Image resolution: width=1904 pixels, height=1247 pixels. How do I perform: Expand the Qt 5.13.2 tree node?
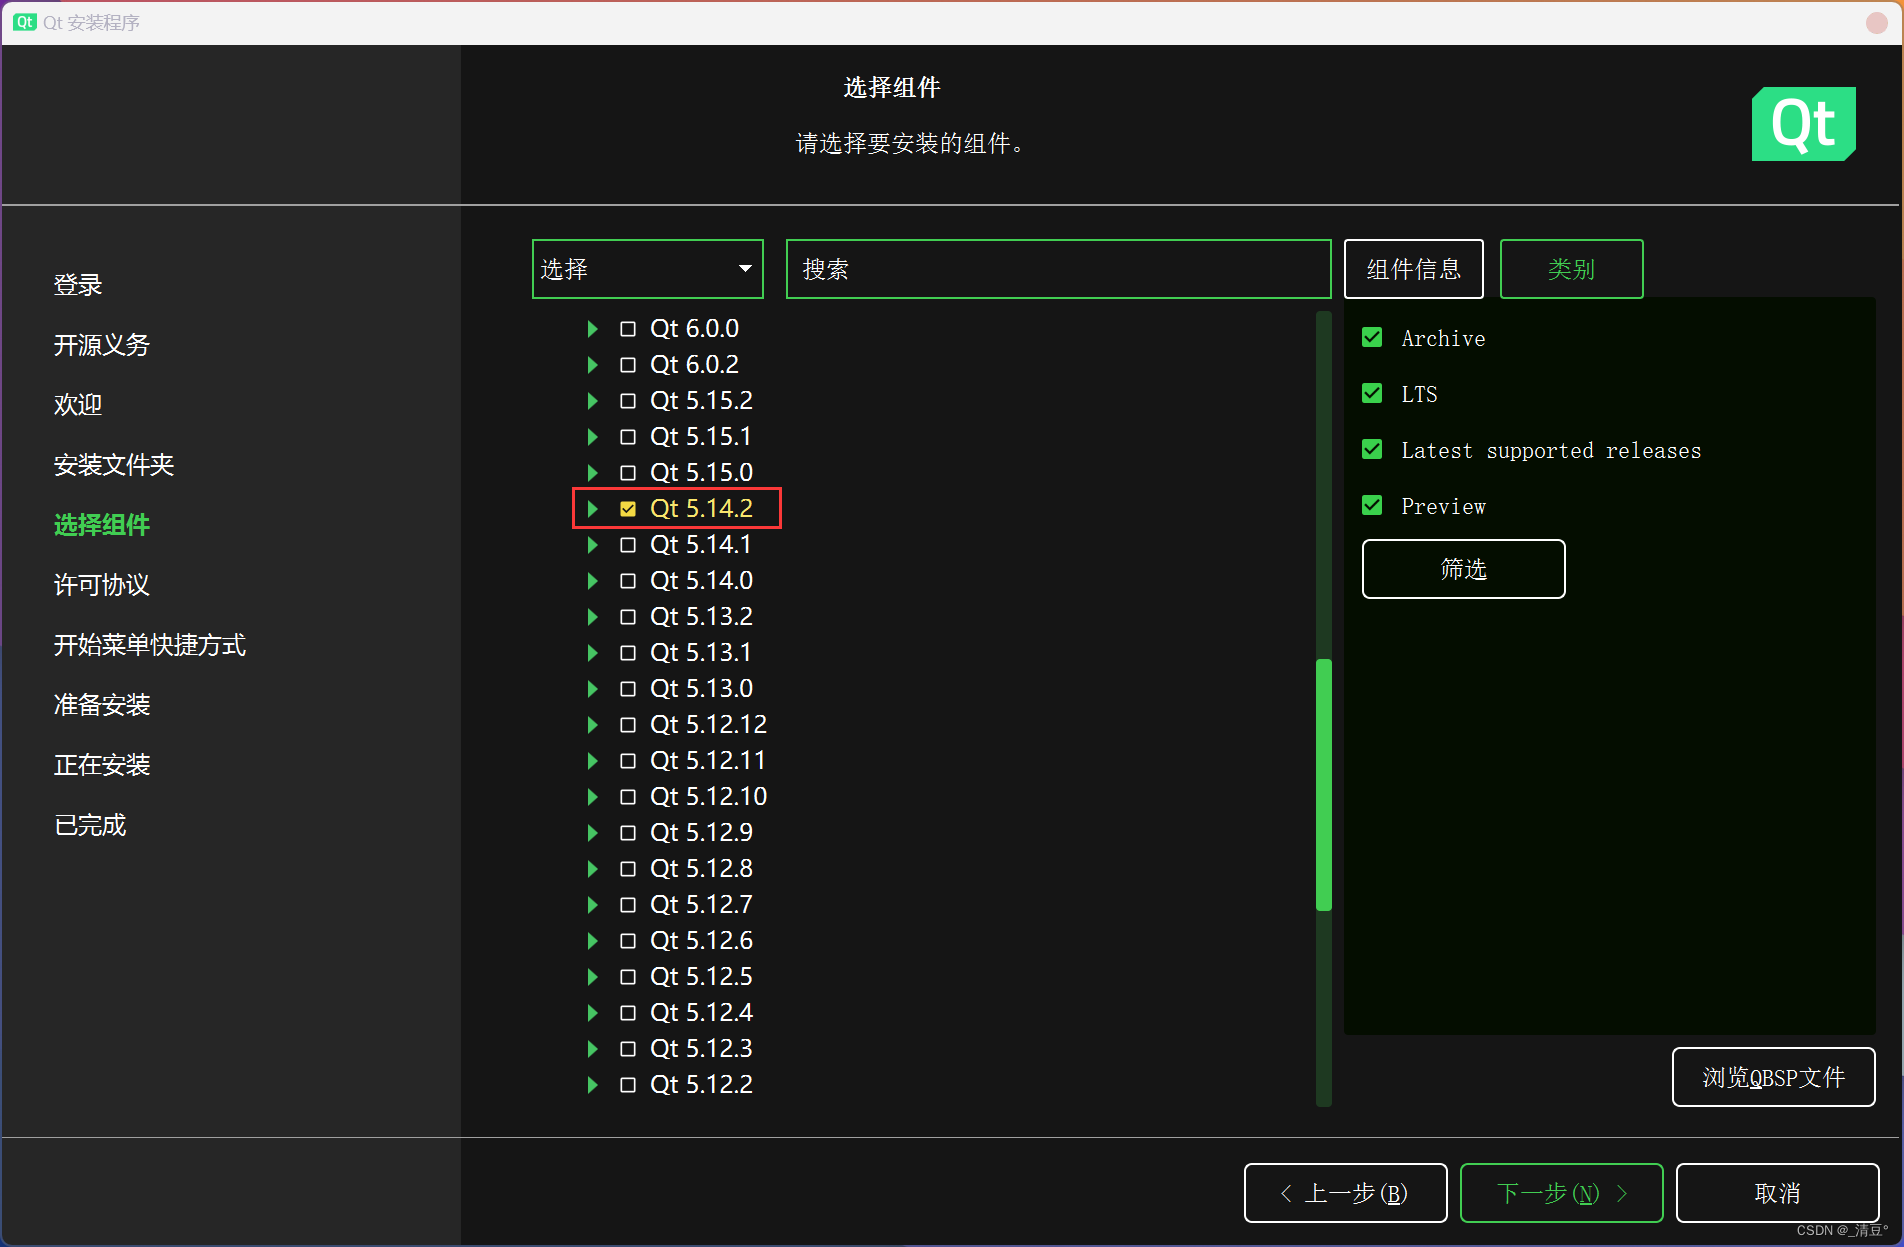pyautogui.click(x=592, y=617)
